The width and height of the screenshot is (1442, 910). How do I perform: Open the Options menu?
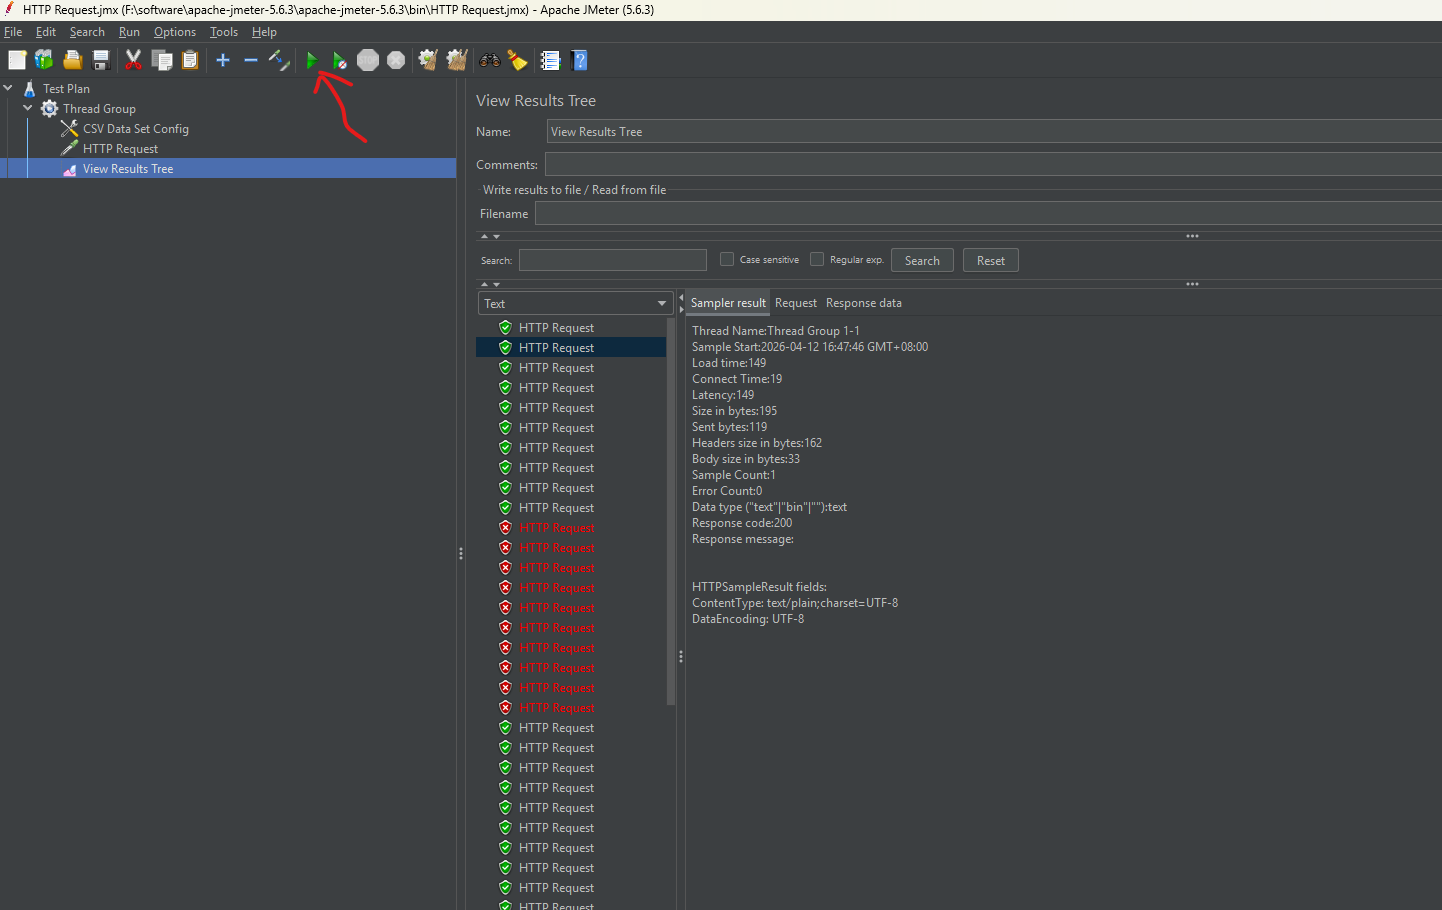click(175, 32)
